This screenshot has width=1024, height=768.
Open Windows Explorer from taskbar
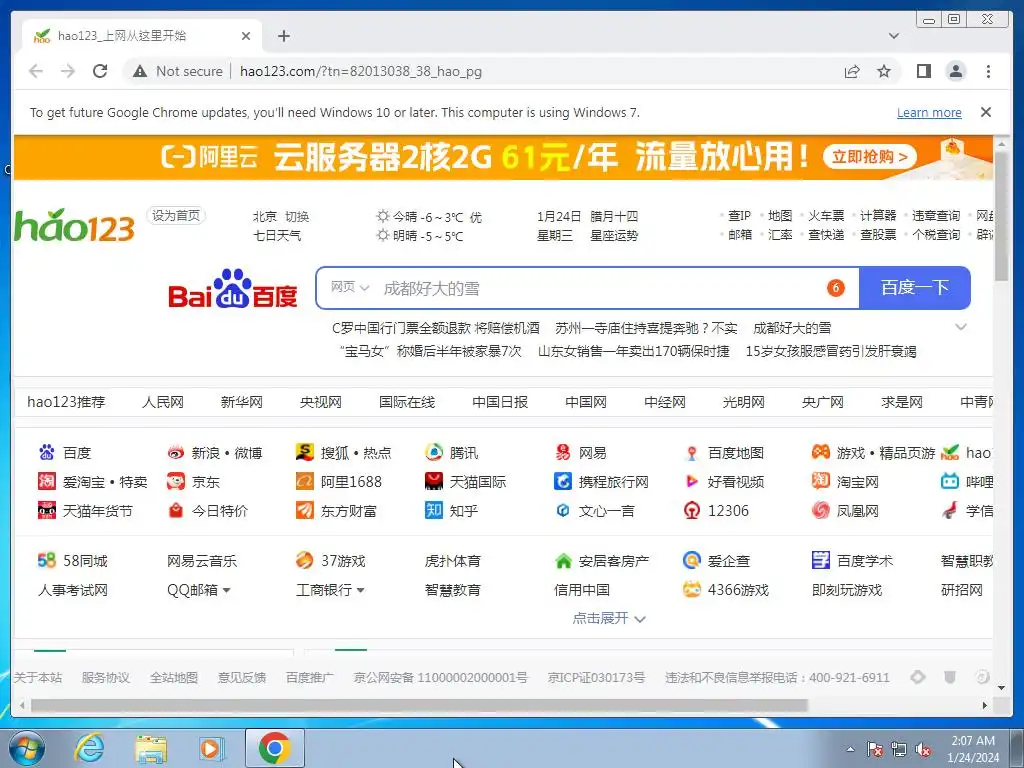tap(151, 748)
